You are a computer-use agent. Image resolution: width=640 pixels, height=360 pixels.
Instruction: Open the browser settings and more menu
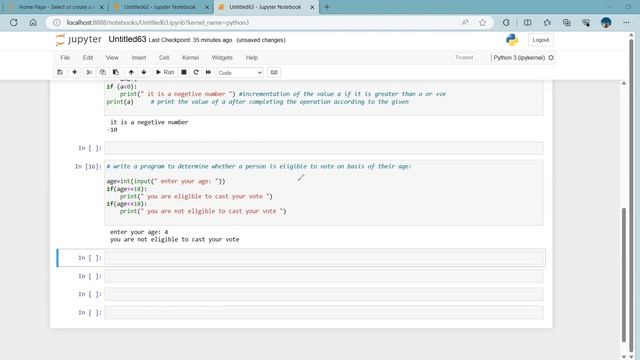[626, 22]
